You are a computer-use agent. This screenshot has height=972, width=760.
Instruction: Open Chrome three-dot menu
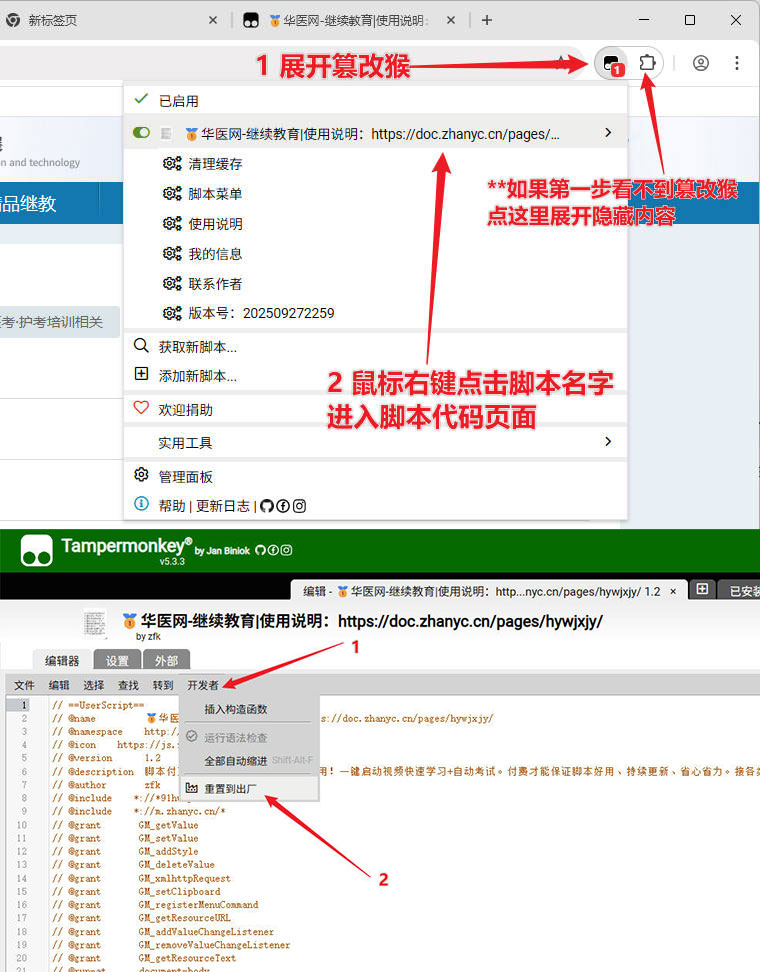click(737, 63)
